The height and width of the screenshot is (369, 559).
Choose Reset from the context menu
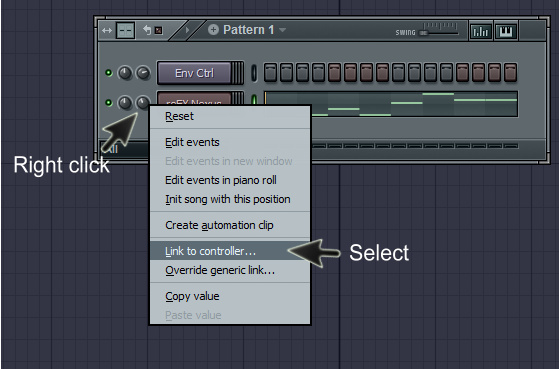click(230, 116)
